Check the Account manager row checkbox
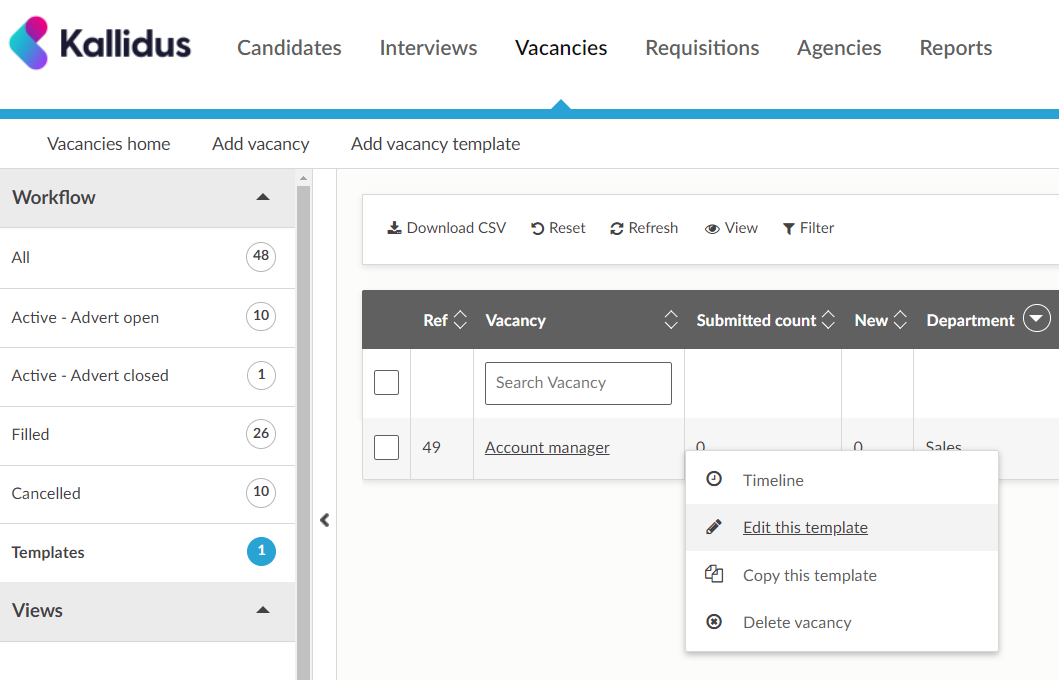Viewport: 1059px width, 680px height. (386, 447)
